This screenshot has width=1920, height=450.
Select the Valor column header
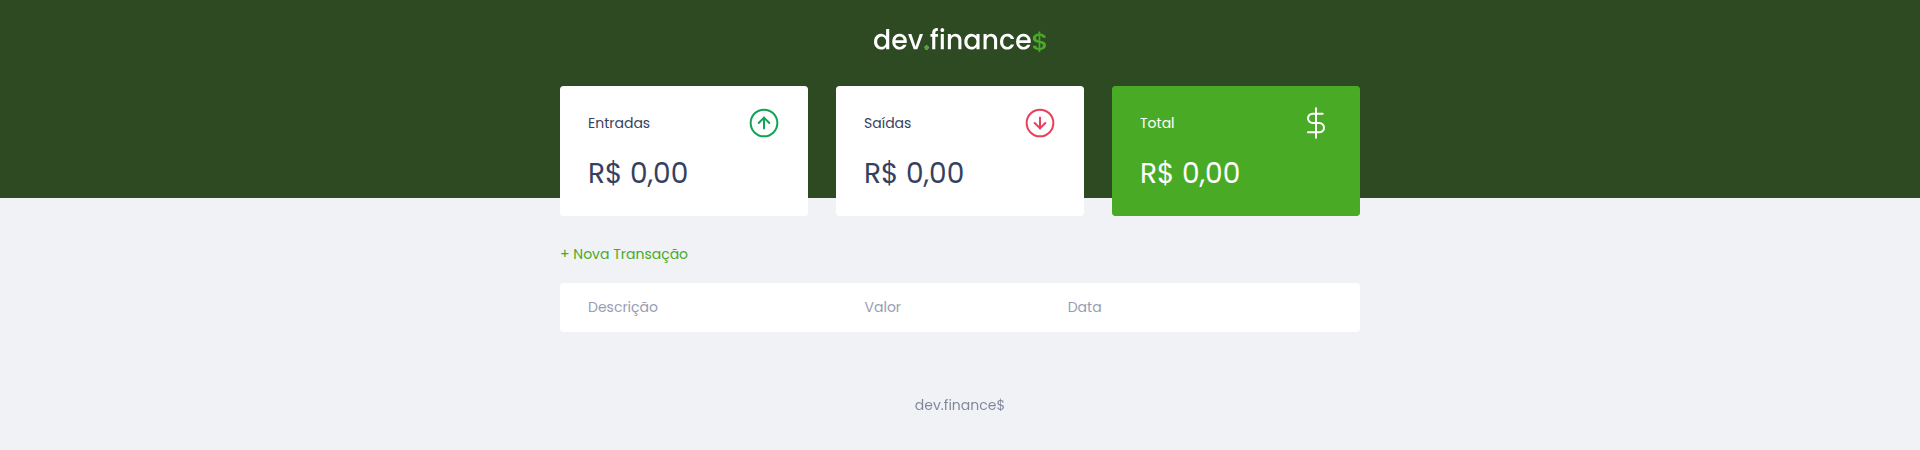tap(882, 307)
